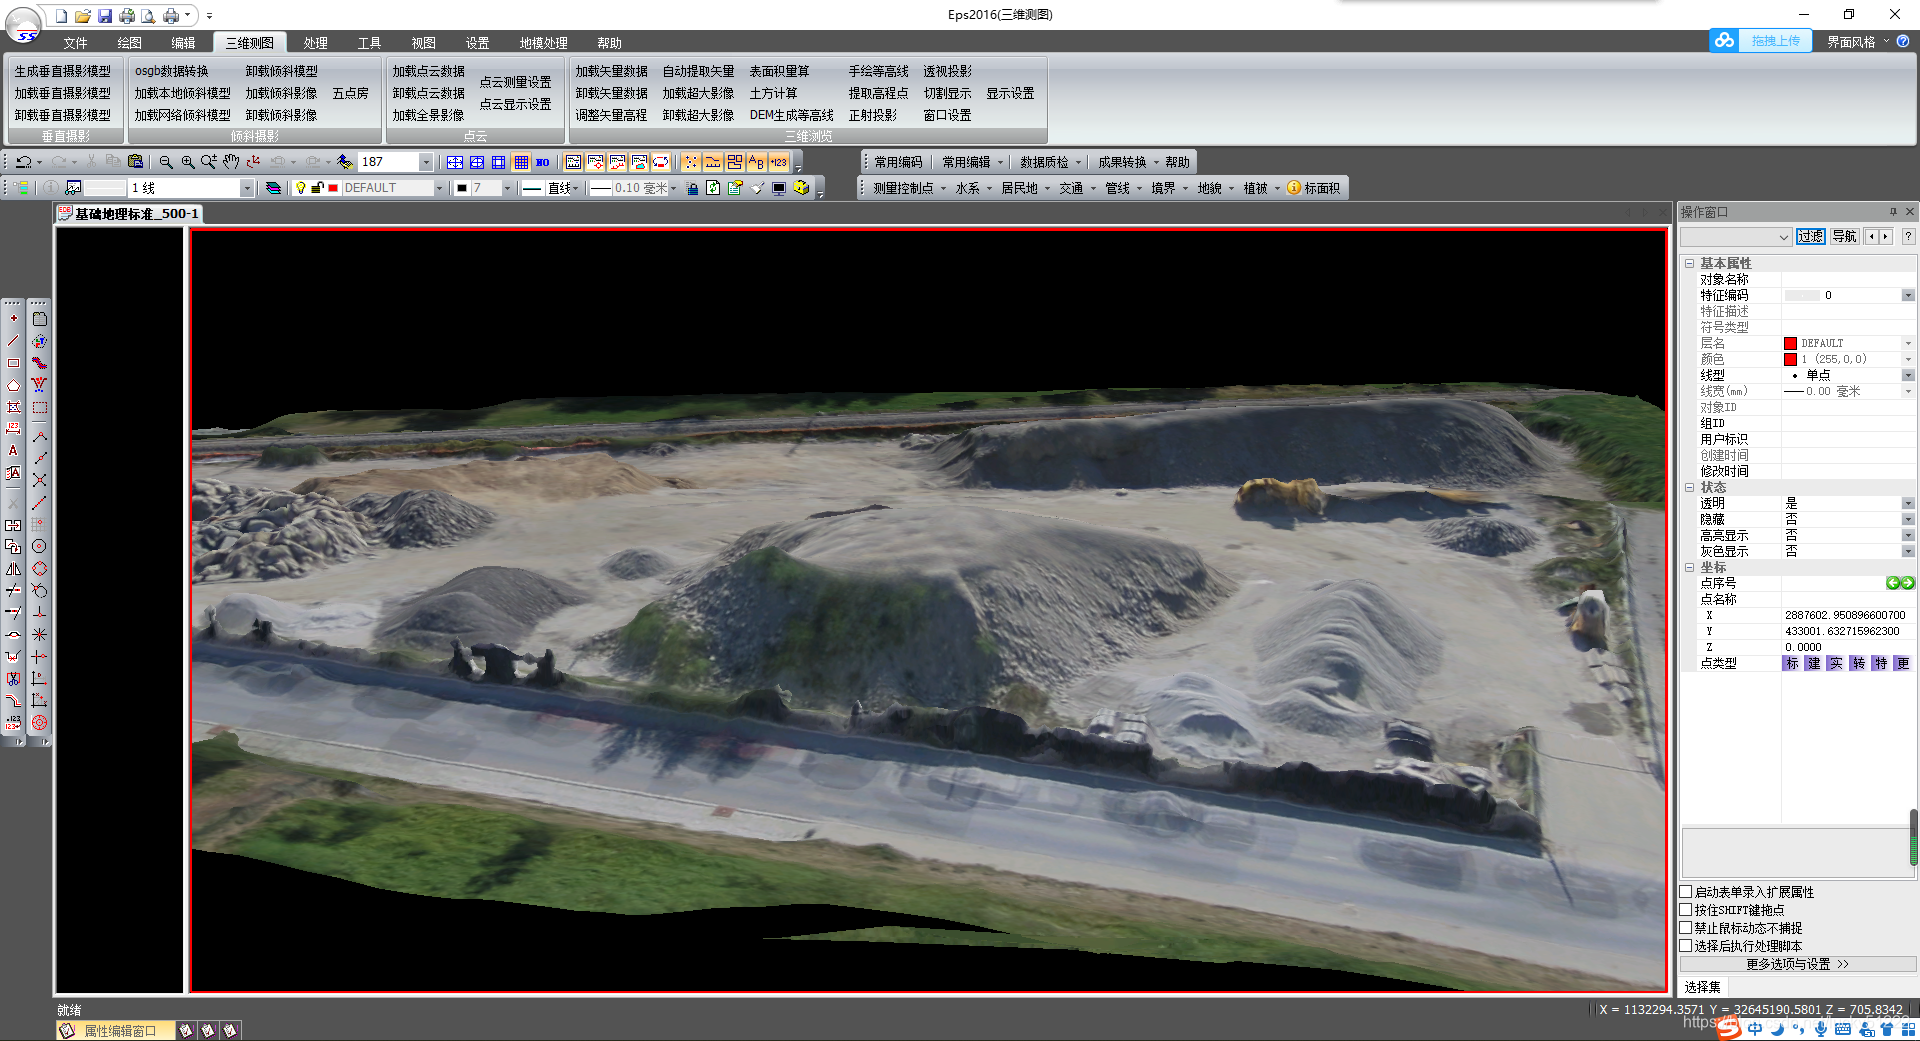Click the AB text annotation icon
The height and width of the screenshot is (1041, 1920).
[756, 162]
